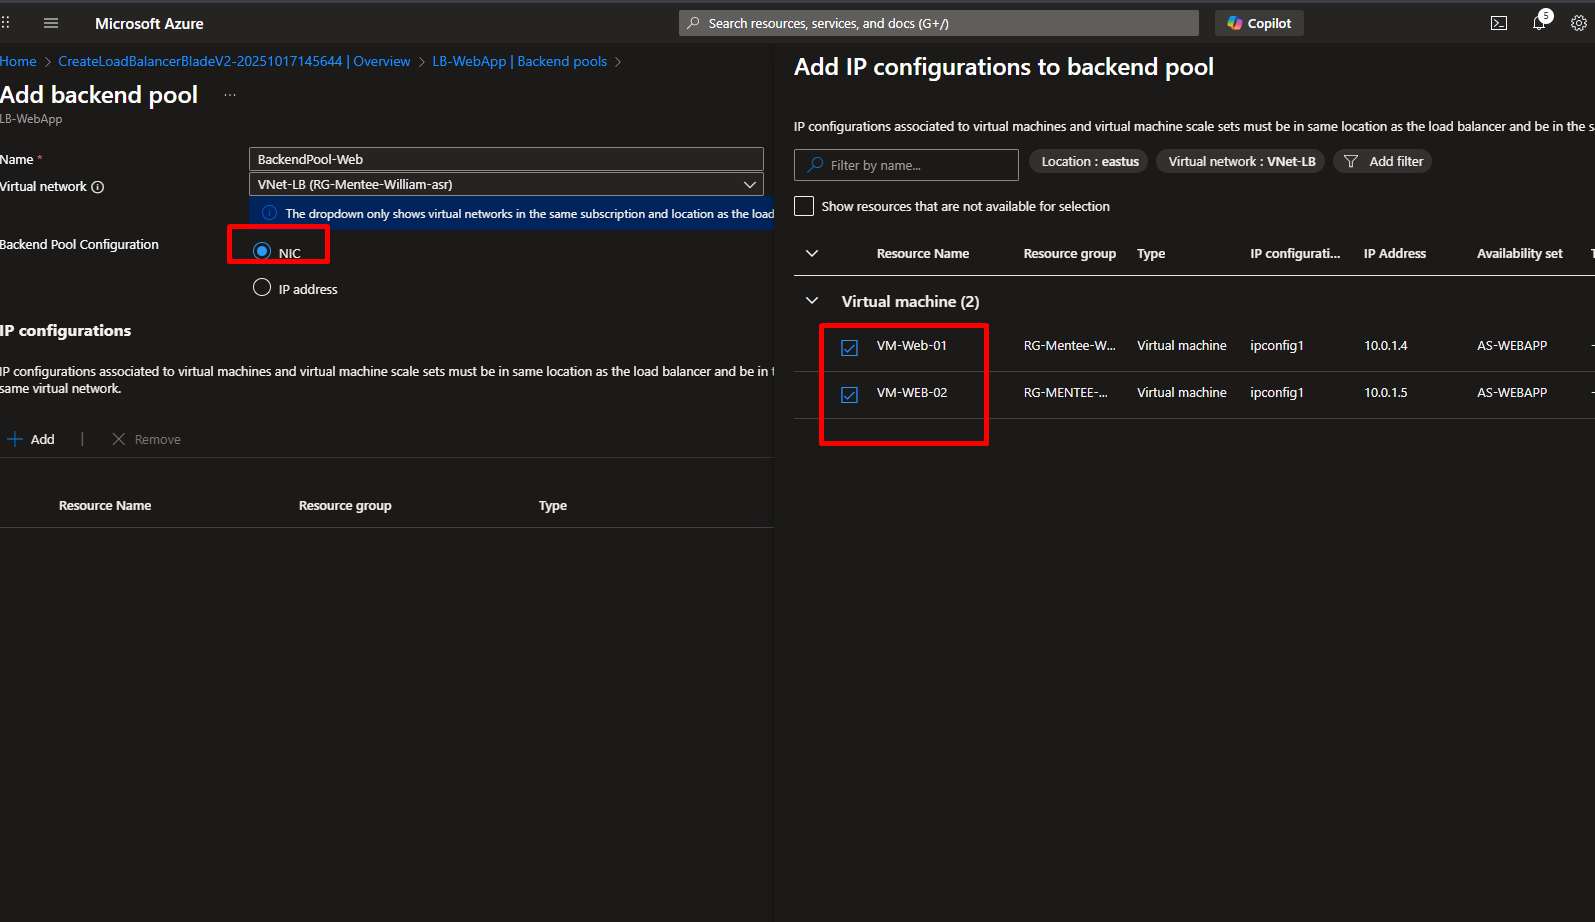
Task: Select the NIC radio button
Action: 262,251
